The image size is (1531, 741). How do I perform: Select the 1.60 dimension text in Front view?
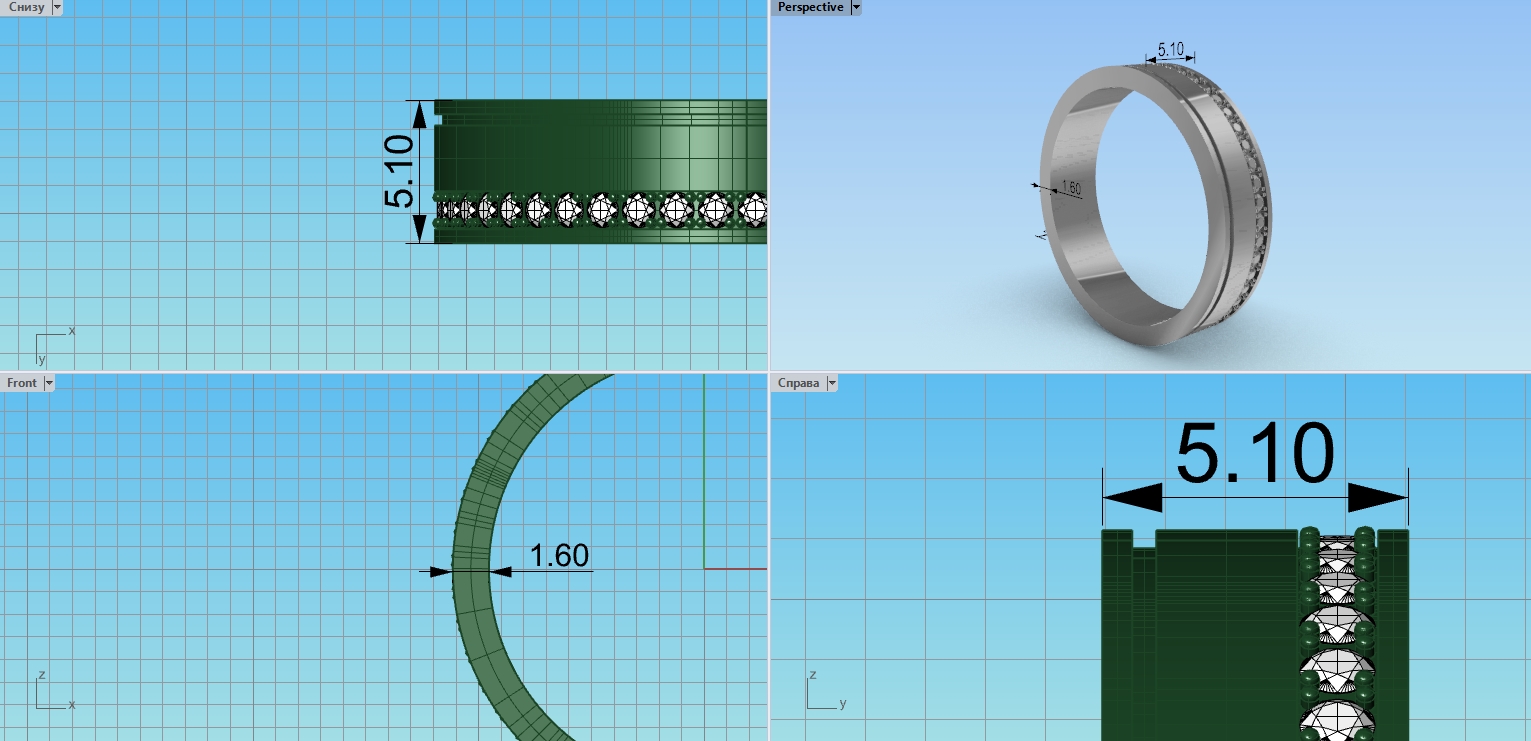(558, 555)
